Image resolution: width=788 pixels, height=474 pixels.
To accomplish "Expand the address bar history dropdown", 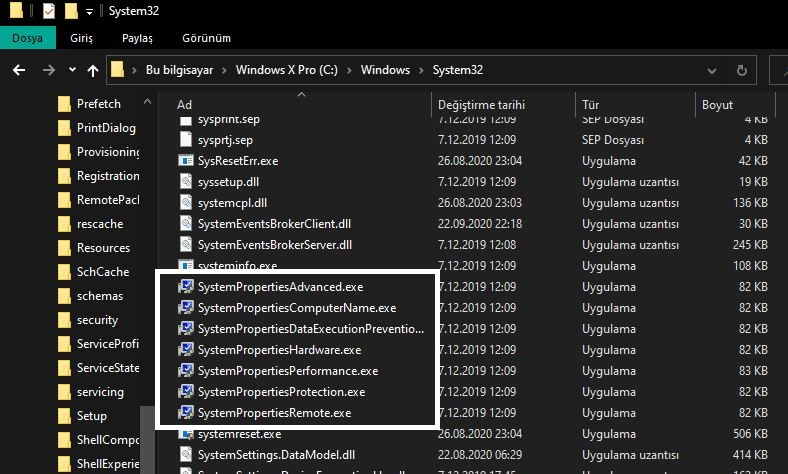I will 712,71.
